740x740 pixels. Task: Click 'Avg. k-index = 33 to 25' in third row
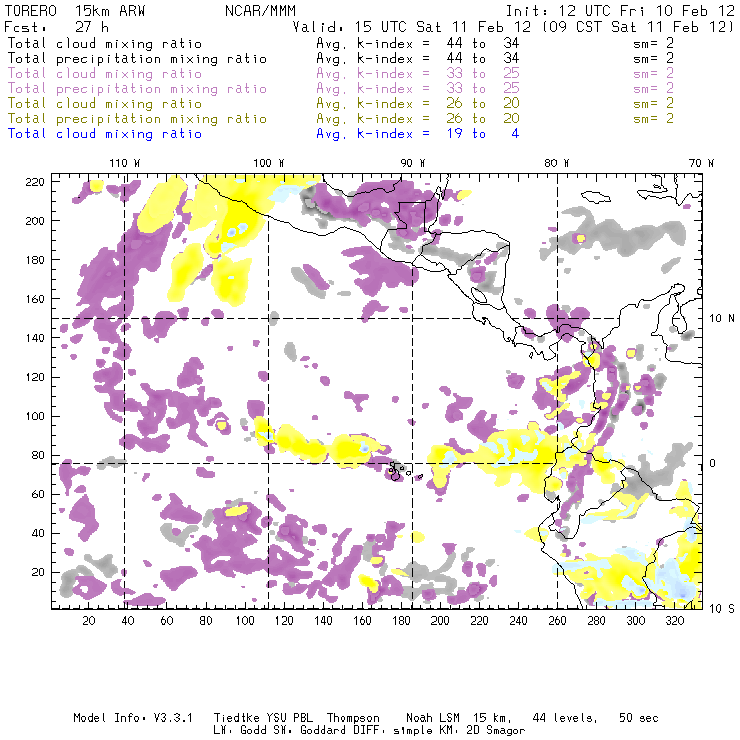click(418, 74)
